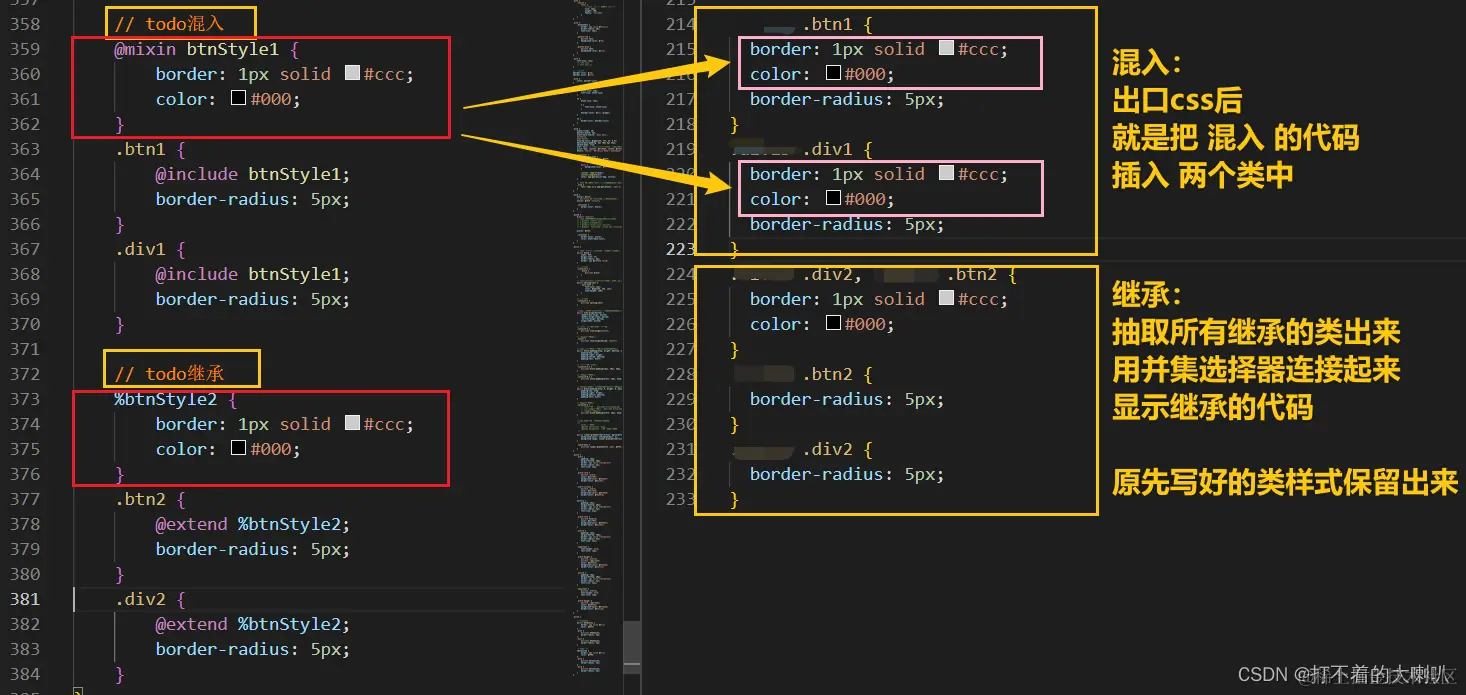
Task: Open the #ccc swatch picker on line 374
Action: click(352, 423)
